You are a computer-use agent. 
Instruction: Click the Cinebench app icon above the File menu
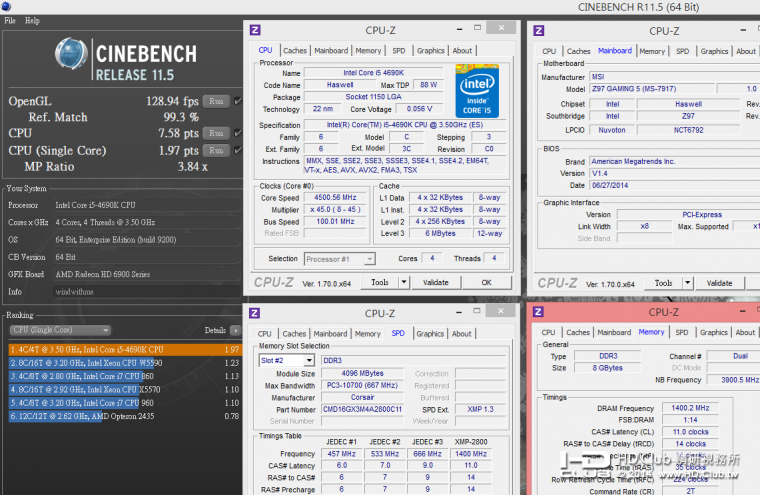[7, 7]
